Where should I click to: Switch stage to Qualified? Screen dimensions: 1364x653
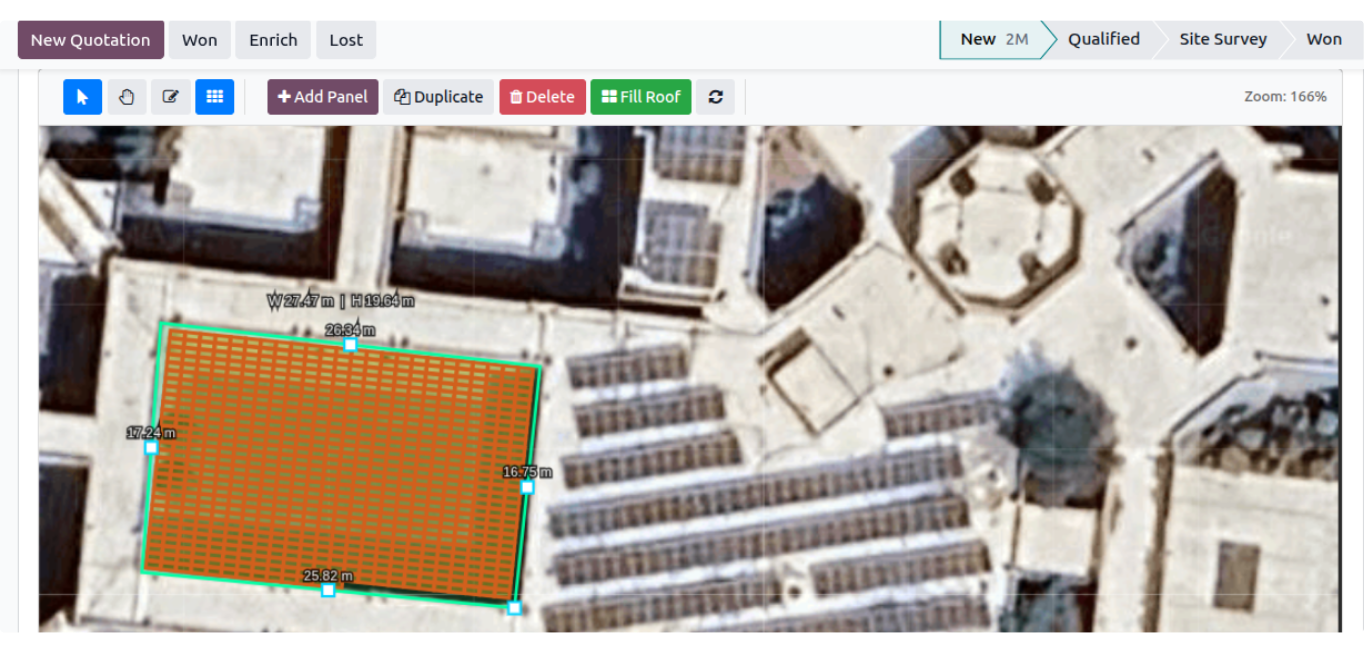[1104, 39]
